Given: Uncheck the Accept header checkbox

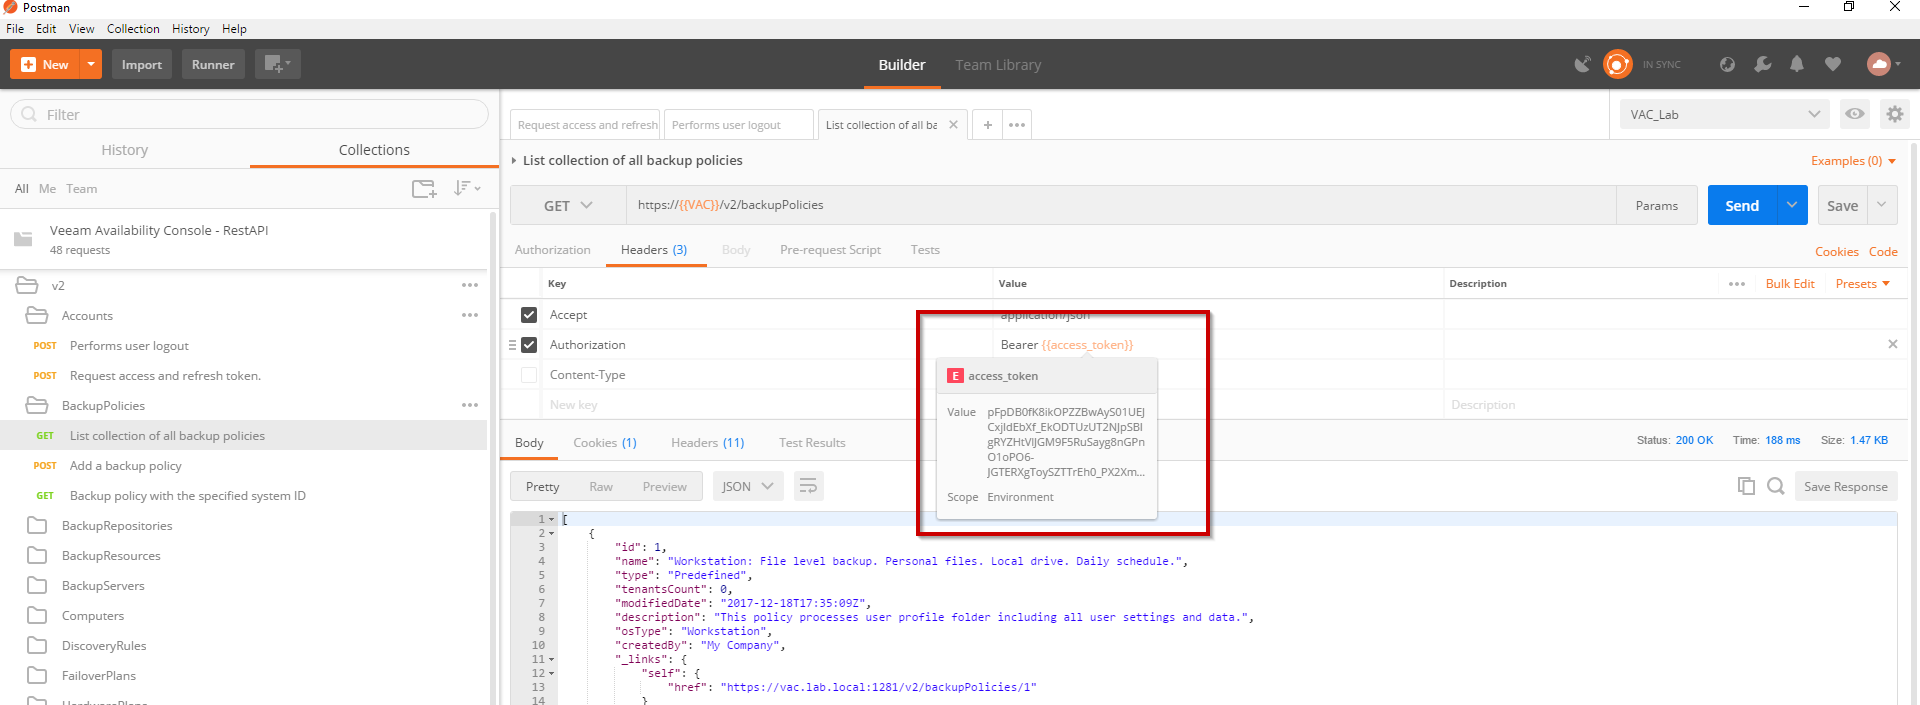Looking at the screenshot, I should pos(529,315).
